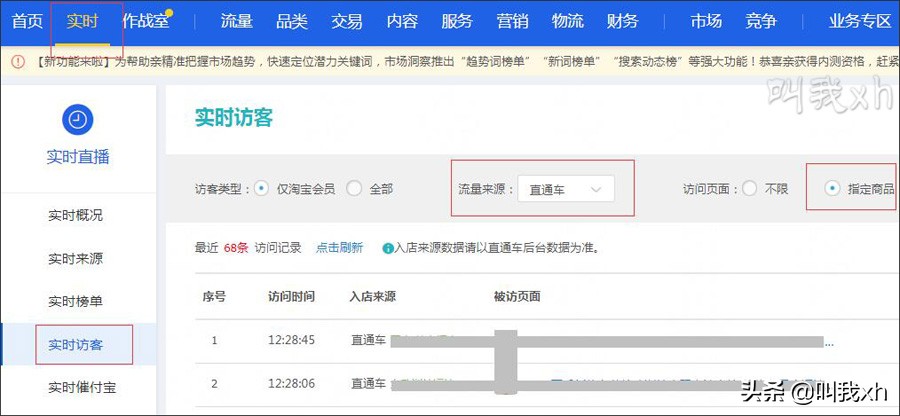Viewport: 900px width, 416px height.
Task: Open the 服务 tab
Action: 457,22
